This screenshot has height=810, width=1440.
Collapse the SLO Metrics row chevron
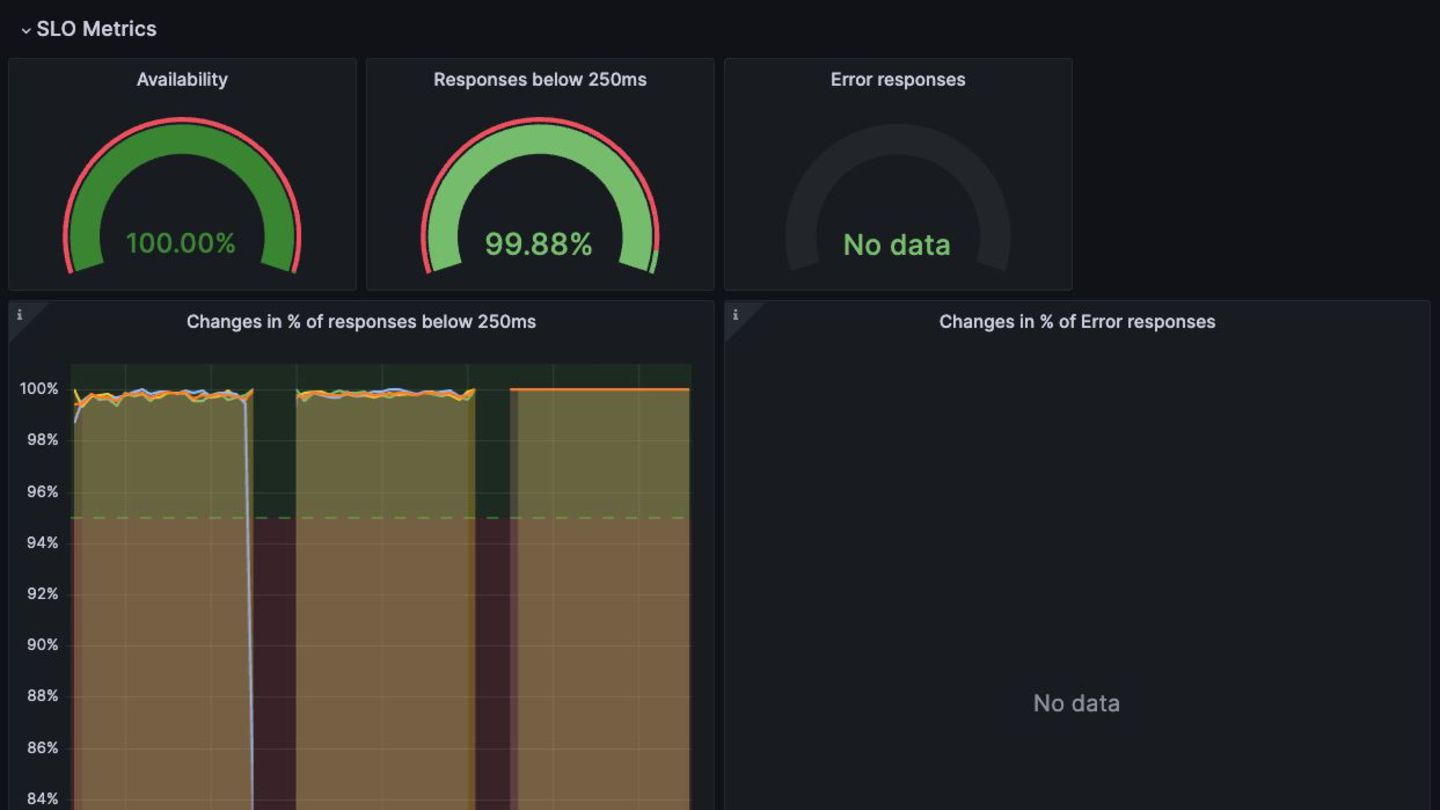(26, 31)
